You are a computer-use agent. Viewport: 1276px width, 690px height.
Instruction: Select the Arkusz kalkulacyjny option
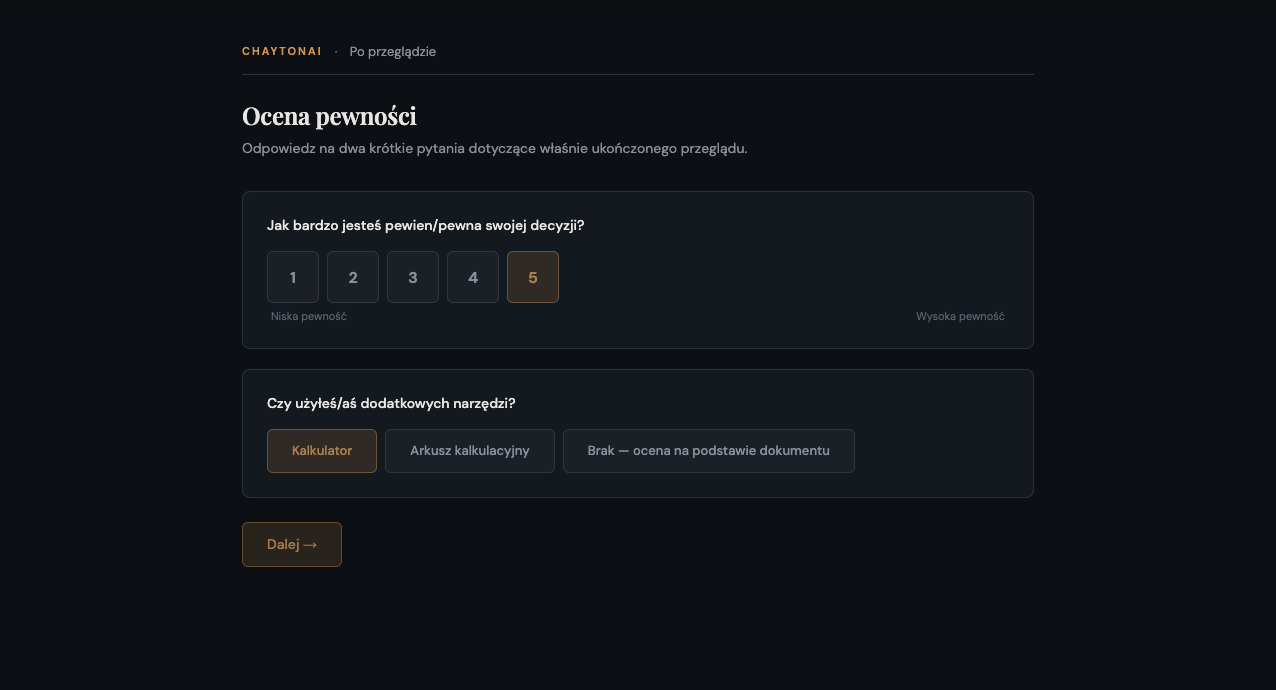[470, 451]
